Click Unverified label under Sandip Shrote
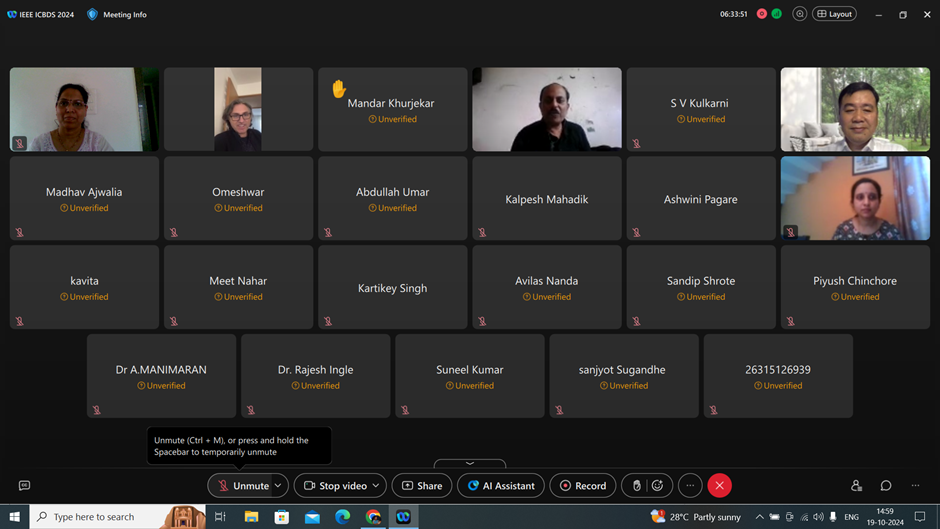 click(701, 297)
